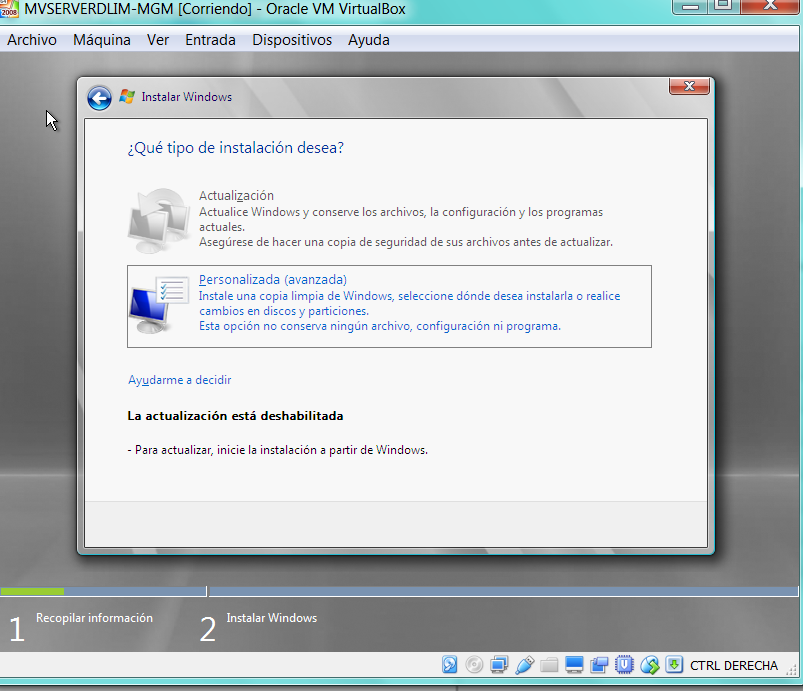Click the display settings icon in status bar
The height and width of the screenshot is (691, 803).
573,664
